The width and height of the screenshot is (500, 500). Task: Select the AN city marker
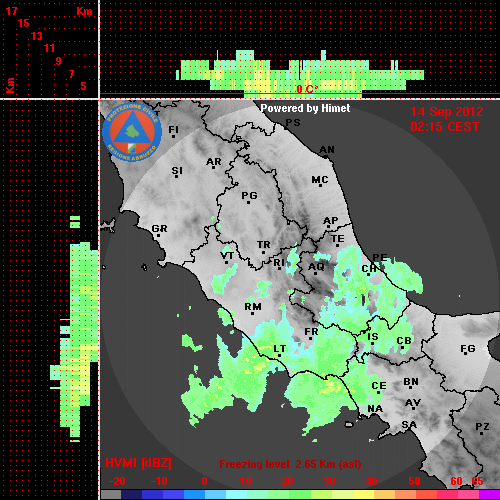click(327, 151)
